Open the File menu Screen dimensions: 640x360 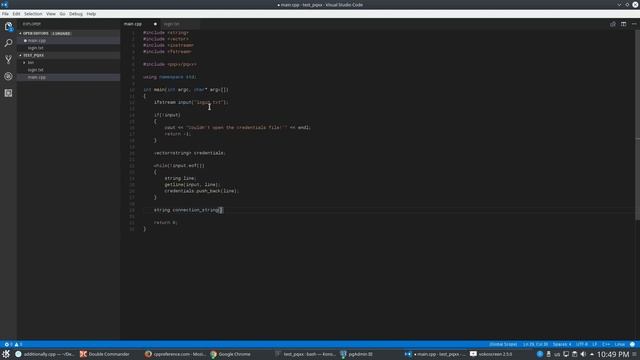(5, 14)
